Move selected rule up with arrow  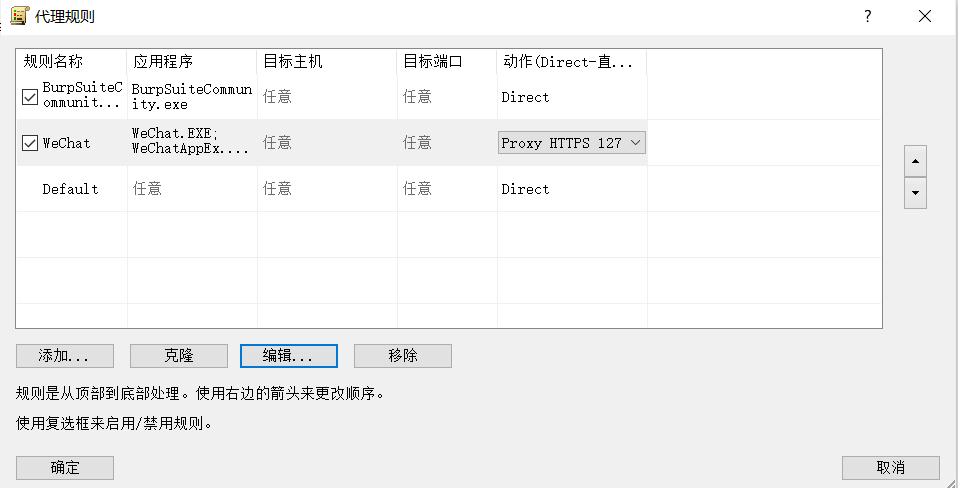click(x=915, y=161)
